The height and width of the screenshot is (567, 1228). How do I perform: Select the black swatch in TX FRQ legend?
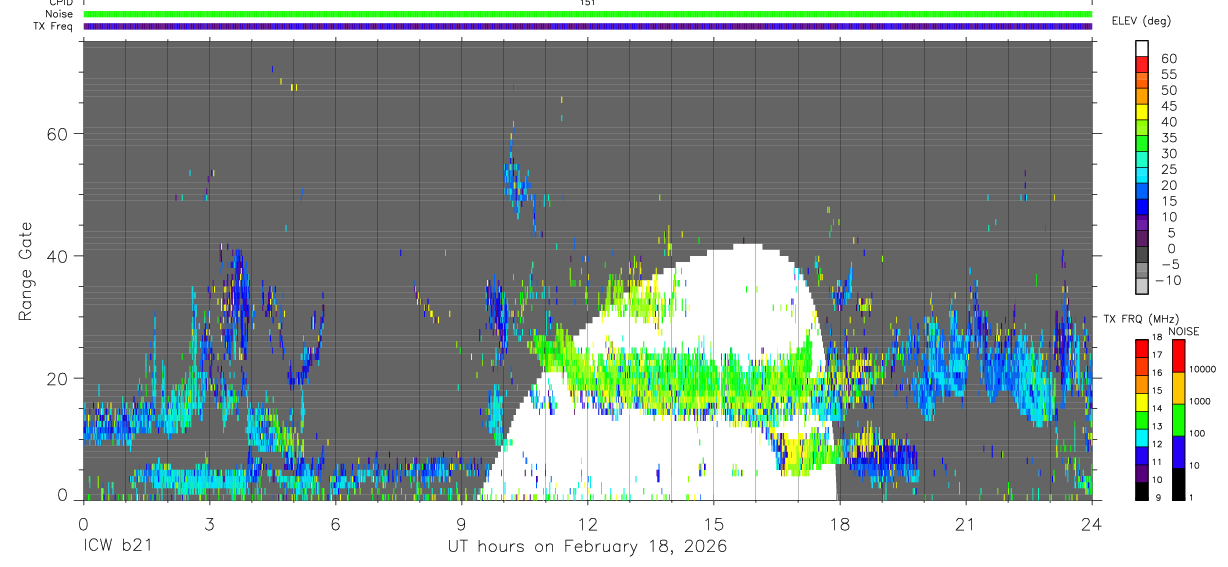coord(1142,491)
